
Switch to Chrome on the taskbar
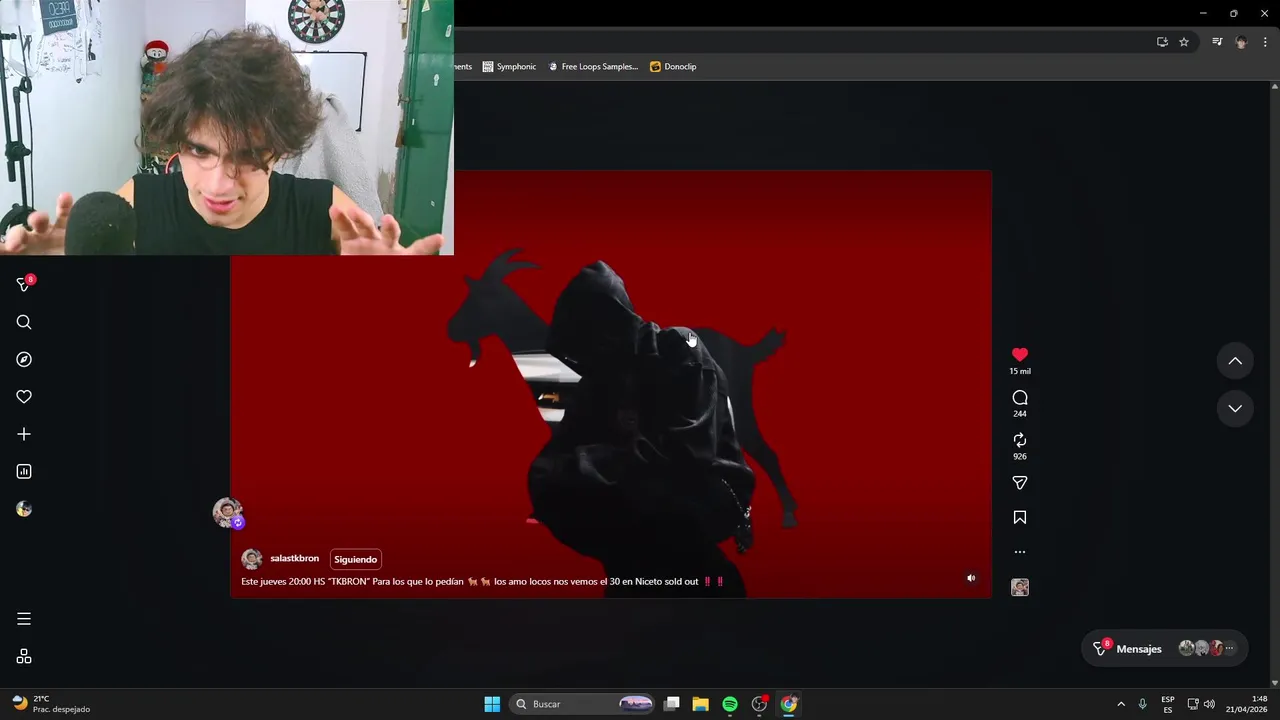[789, 704]
